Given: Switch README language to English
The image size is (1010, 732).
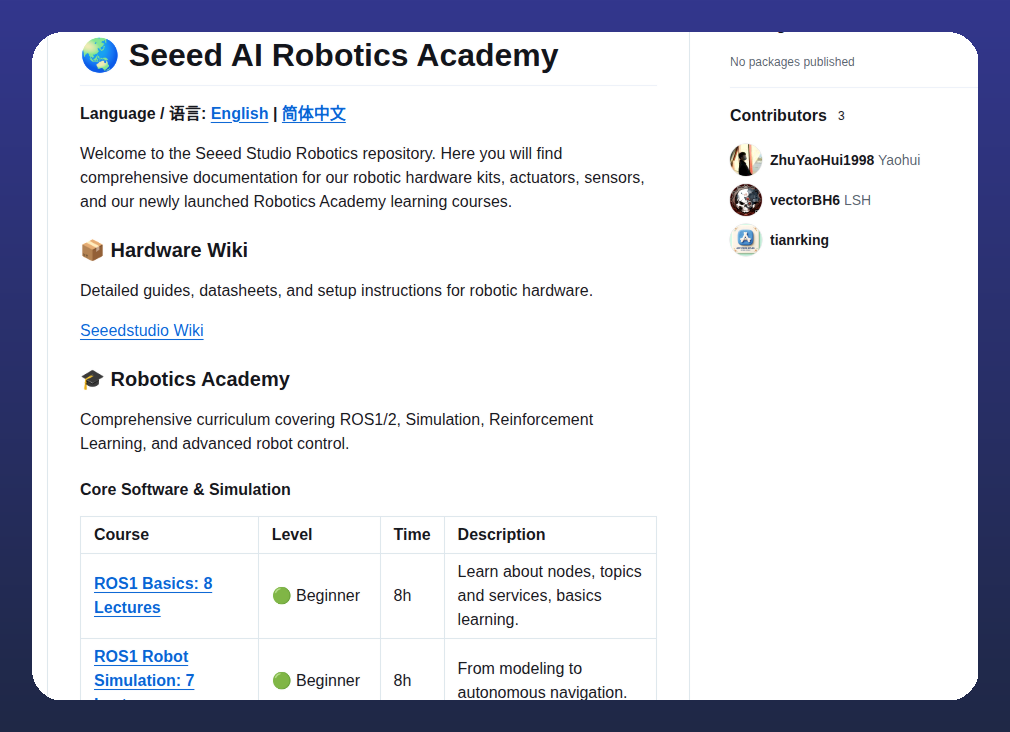Looking at the screenshot, I should click(x=240, y=113).
